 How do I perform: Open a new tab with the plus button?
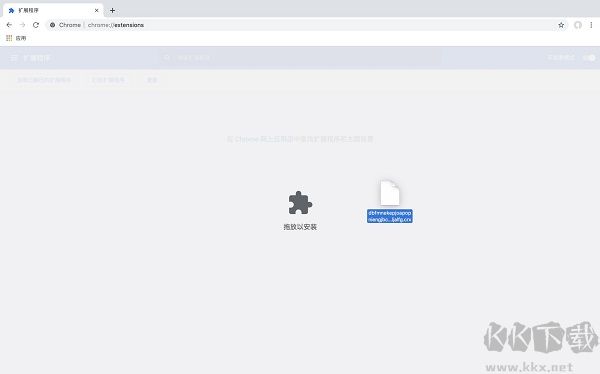coord(112,10)
